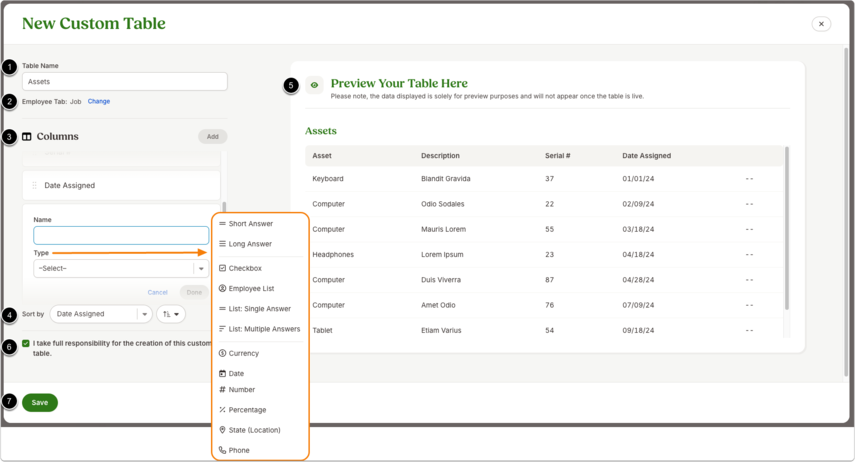Select the Phone type icon

point(222,450)
